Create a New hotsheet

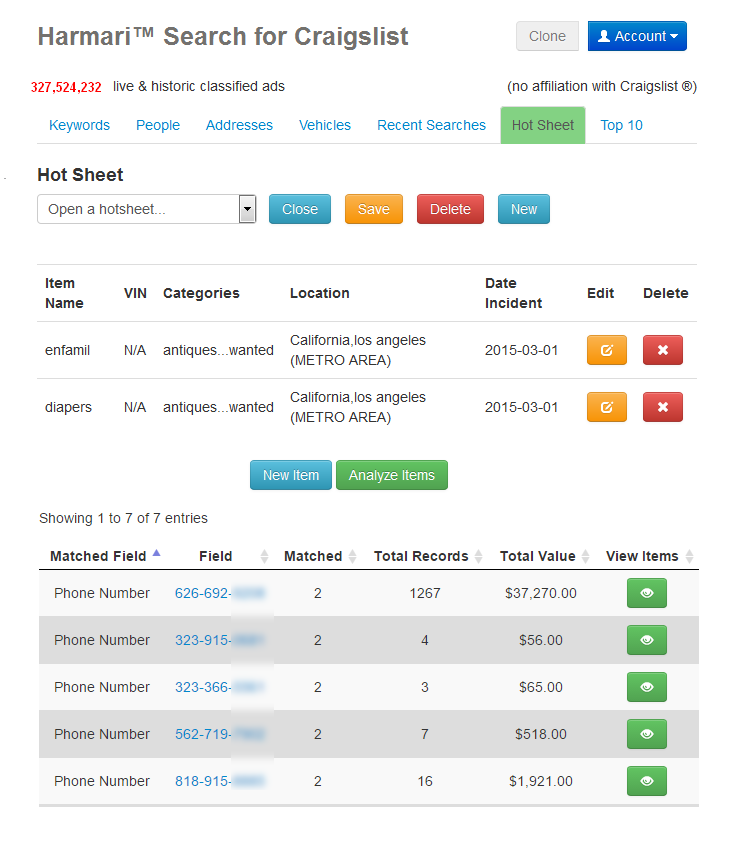tap(524, 209)
